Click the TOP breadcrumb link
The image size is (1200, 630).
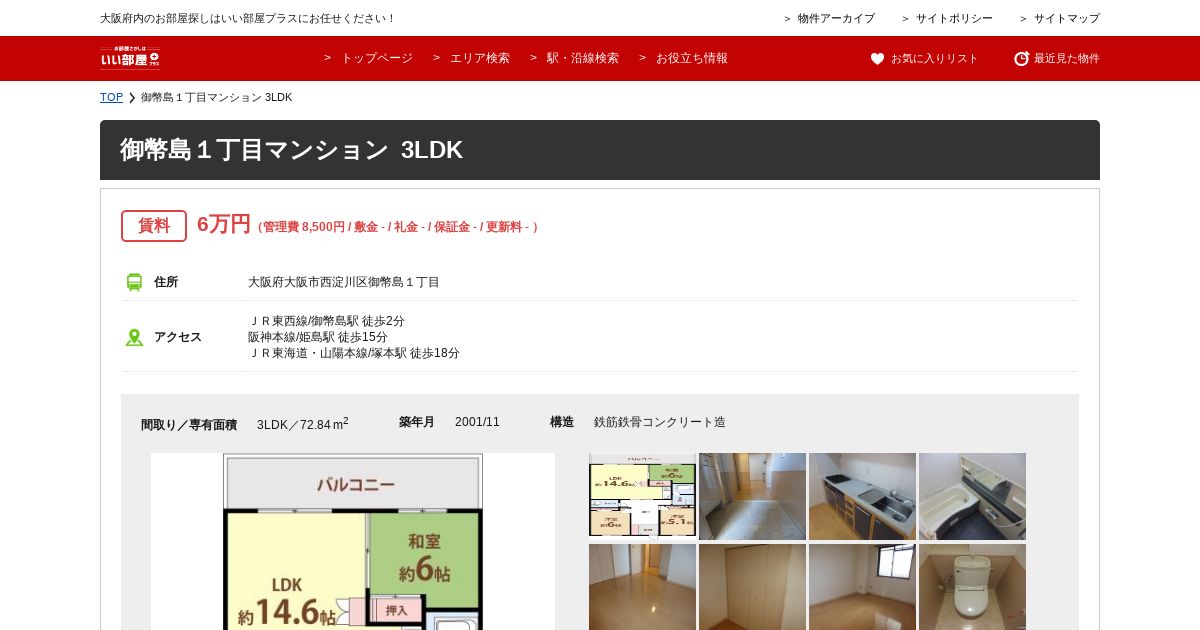pos(111,97)
